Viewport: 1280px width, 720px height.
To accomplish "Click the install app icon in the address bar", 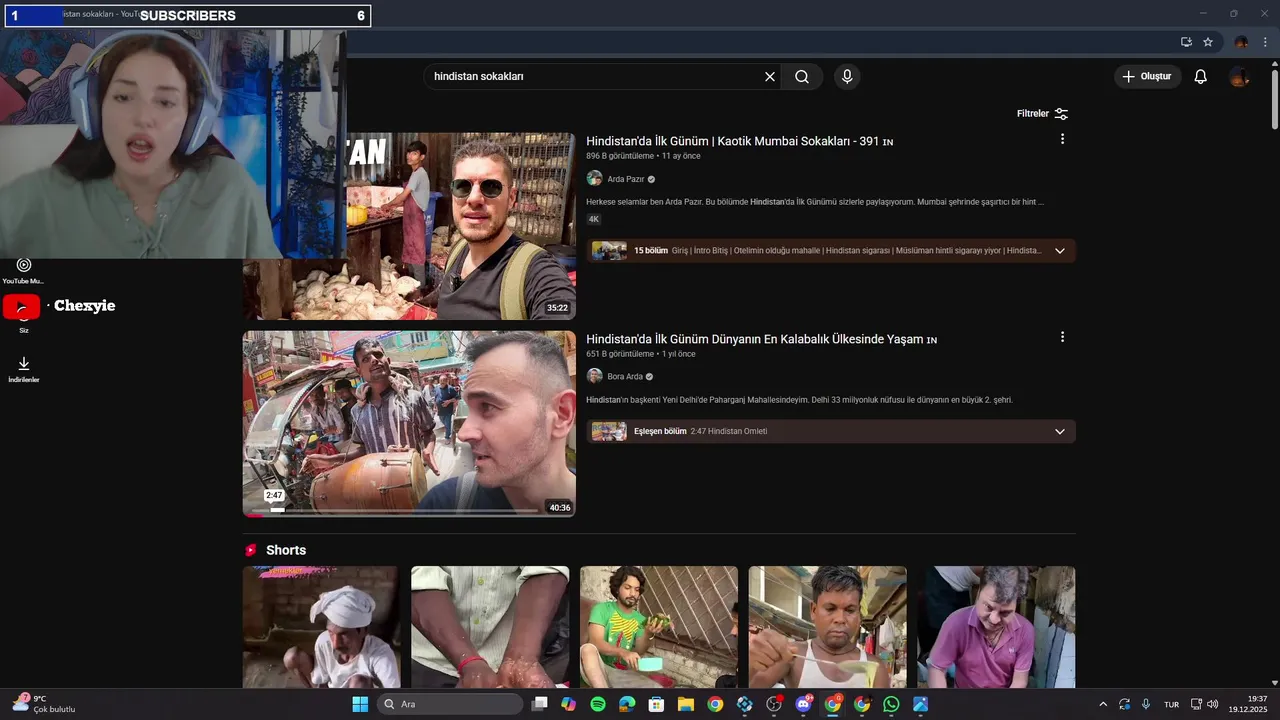I will pos(1186,42).
